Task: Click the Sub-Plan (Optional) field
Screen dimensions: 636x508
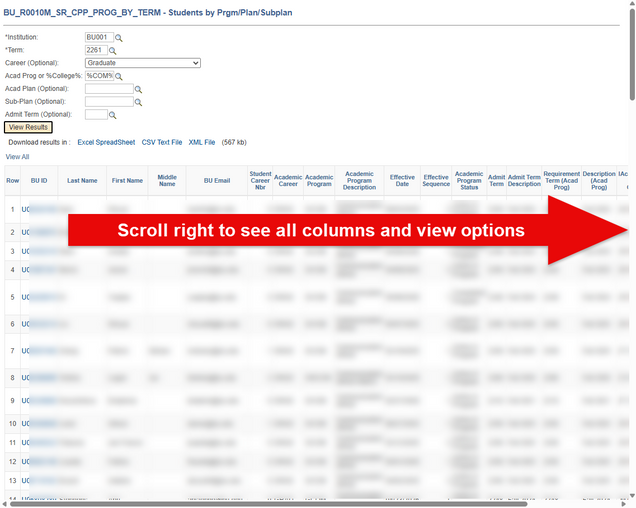Action: click(x=109, y=102)
